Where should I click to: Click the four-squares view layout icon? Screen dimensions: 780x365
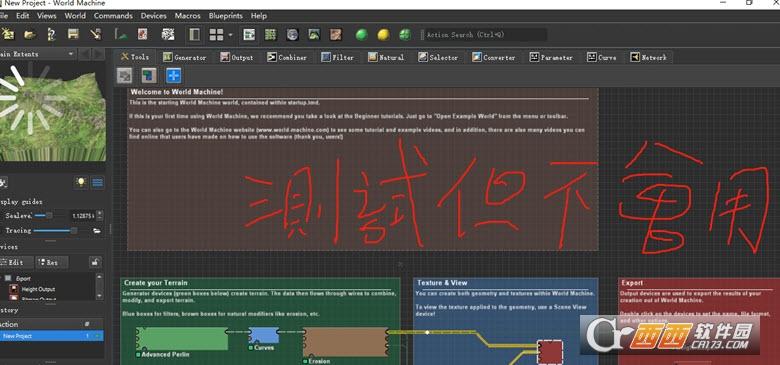coord(216,34)
